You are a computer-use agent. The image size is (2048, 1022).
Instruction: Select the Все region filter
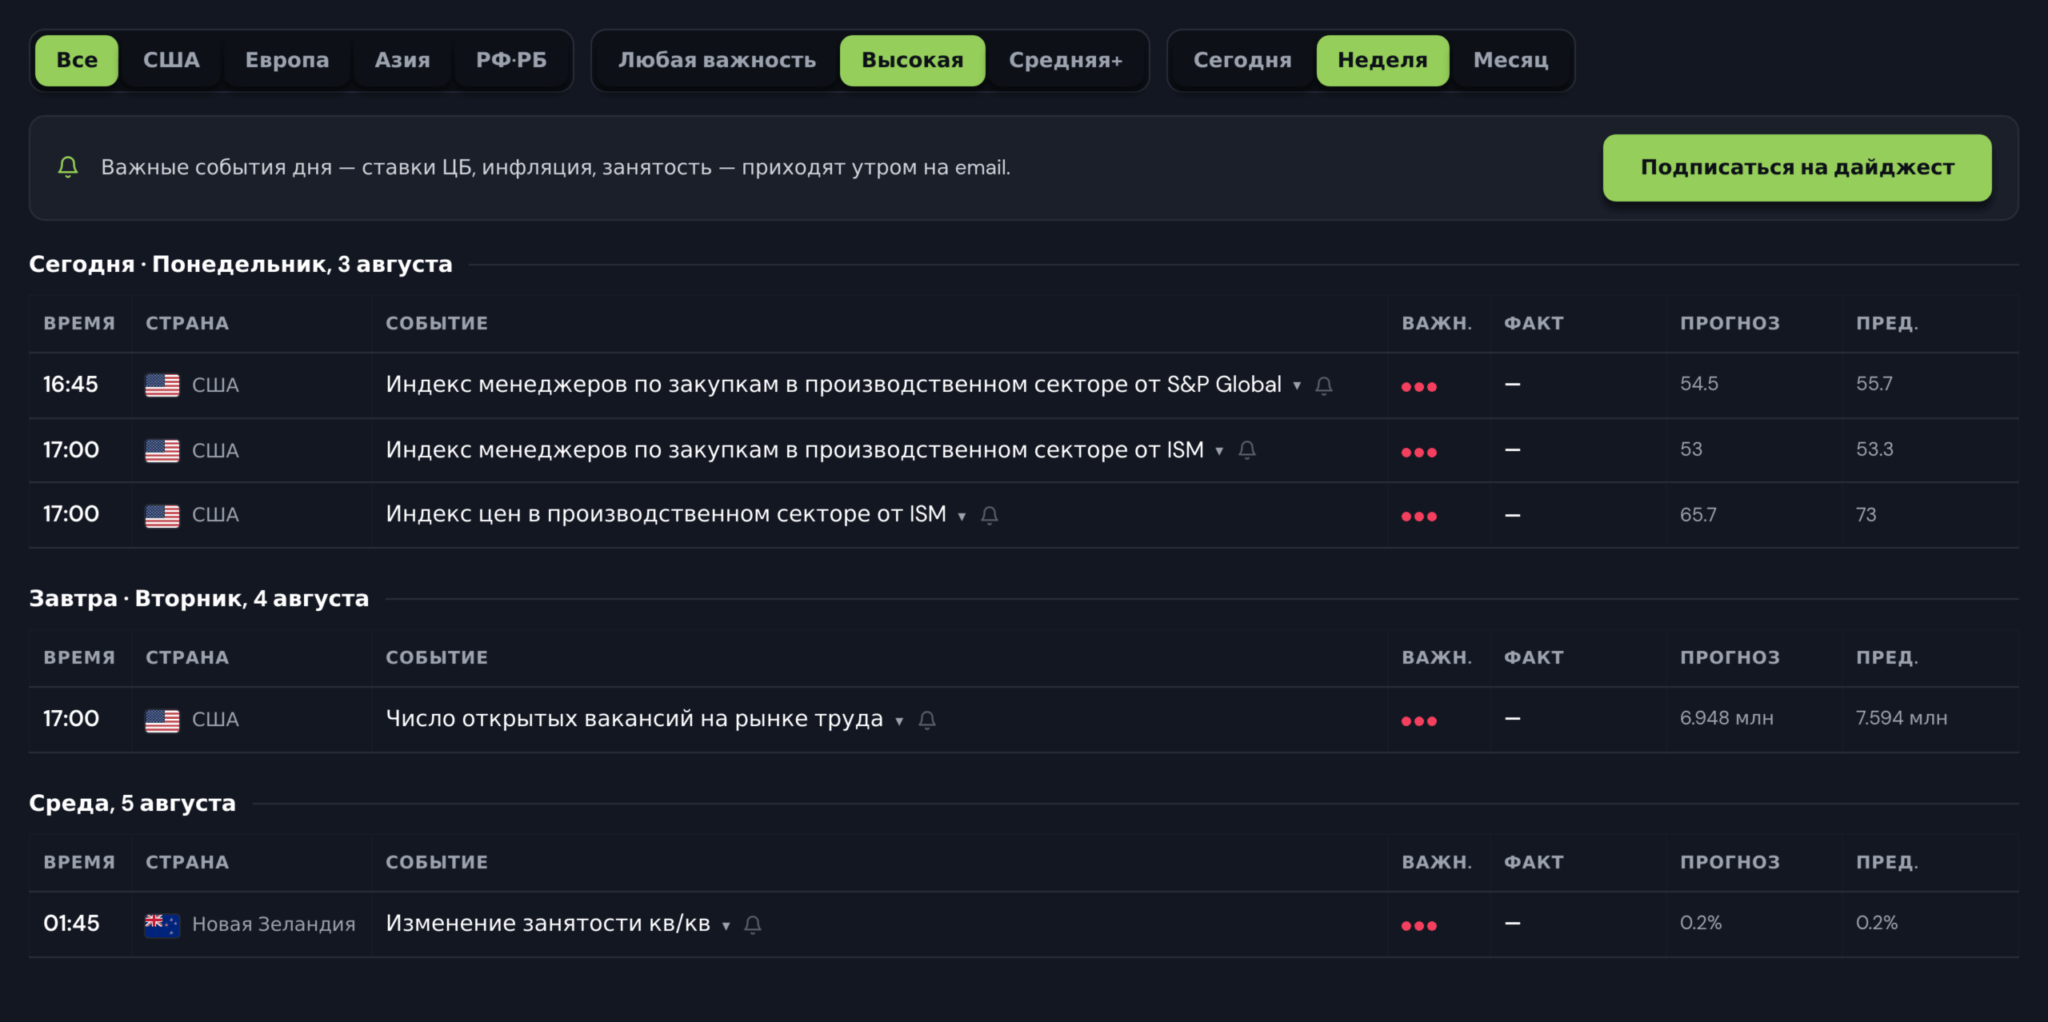(x=77, y=60)
